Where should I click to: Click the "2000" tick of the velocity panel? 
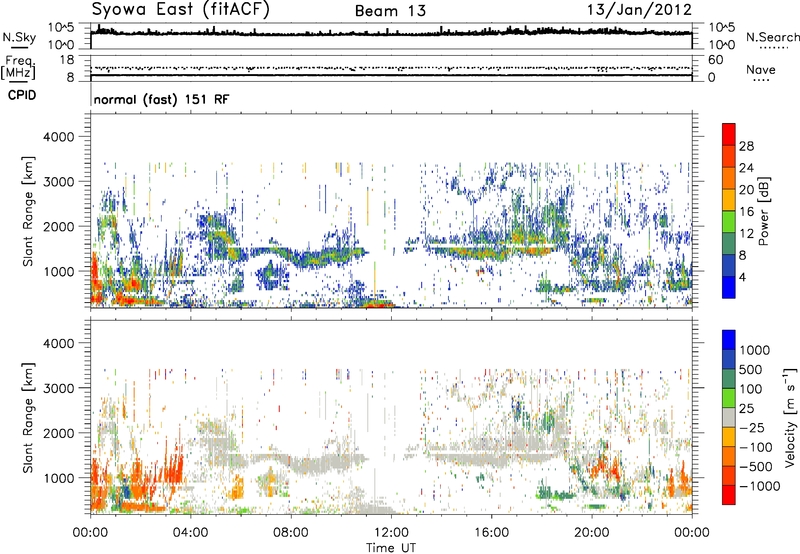(61, 433)
